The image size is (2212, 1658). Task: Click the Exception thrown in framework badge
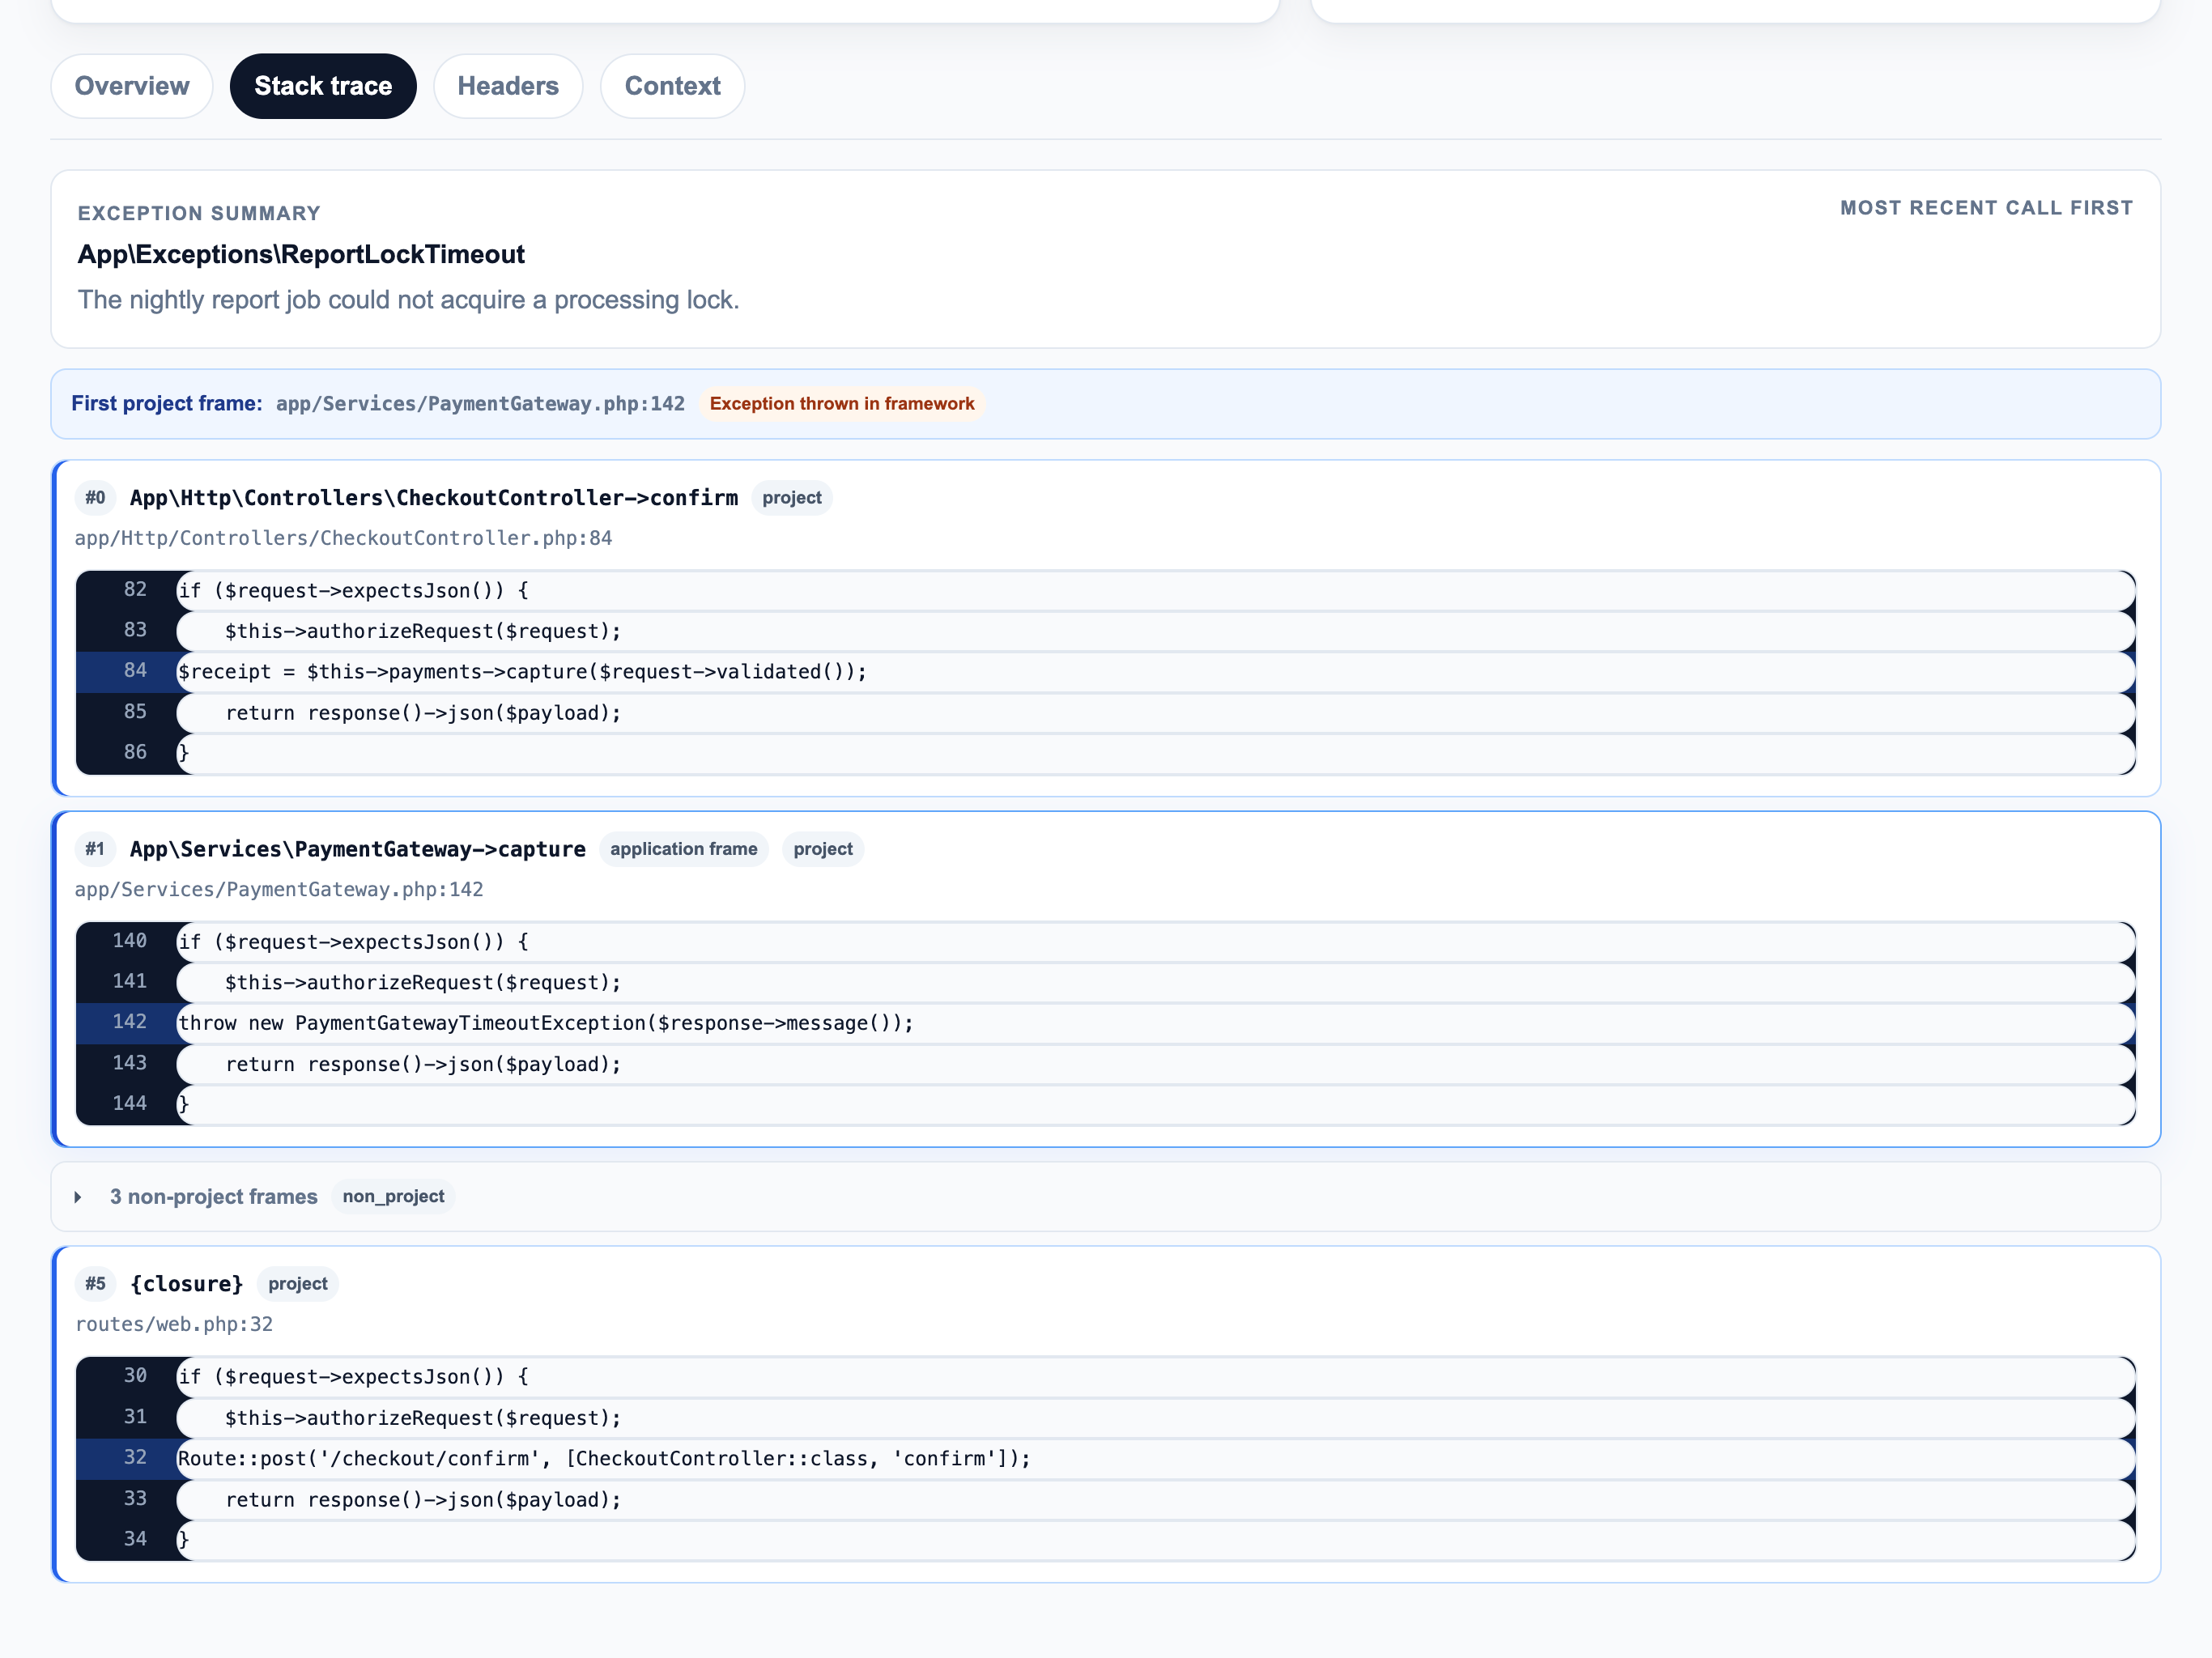point(842,404)
